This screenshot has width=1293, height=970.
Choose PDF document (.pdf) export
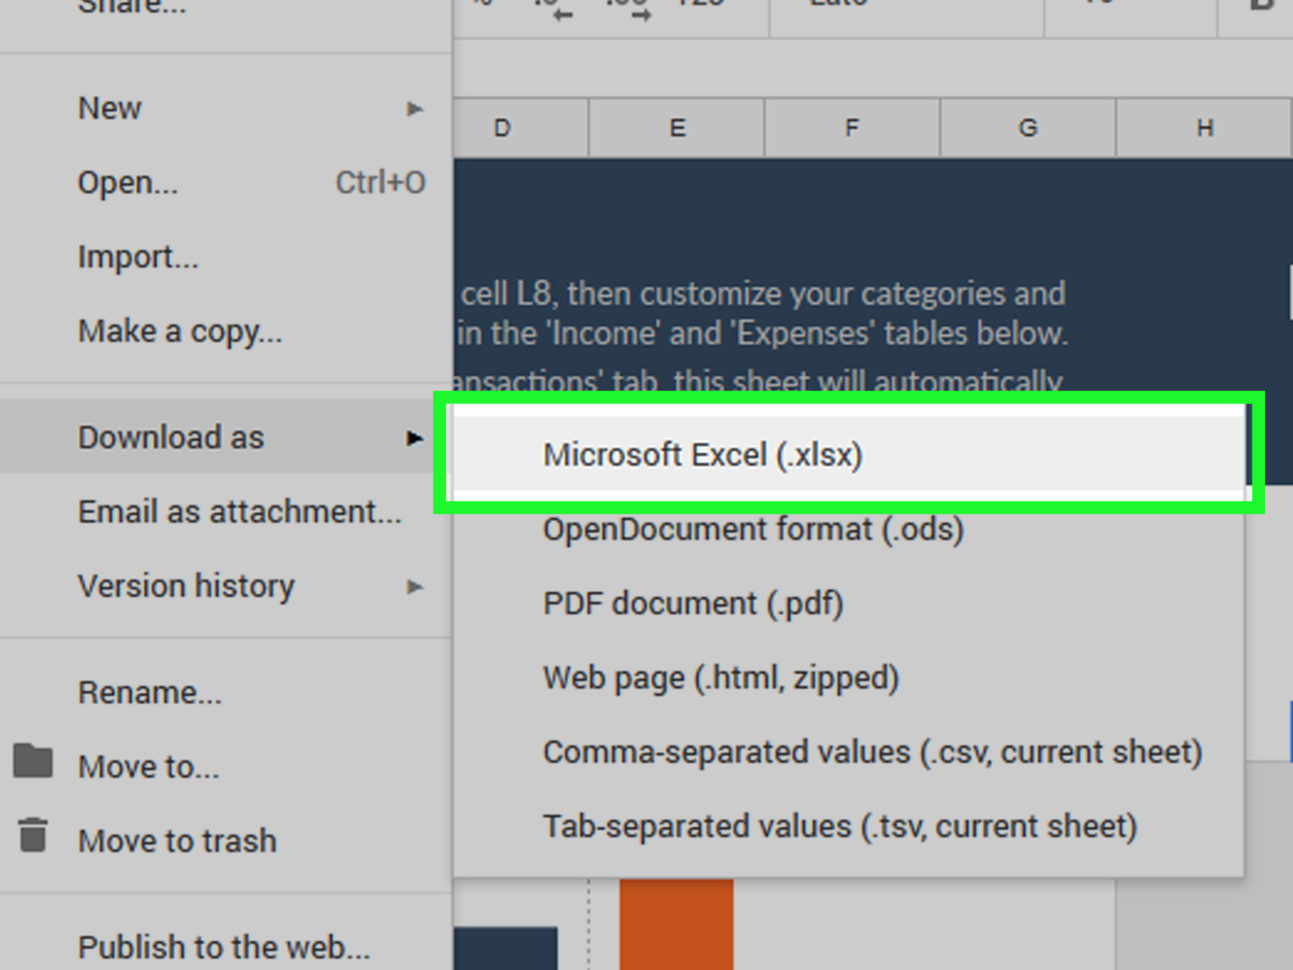693,603
